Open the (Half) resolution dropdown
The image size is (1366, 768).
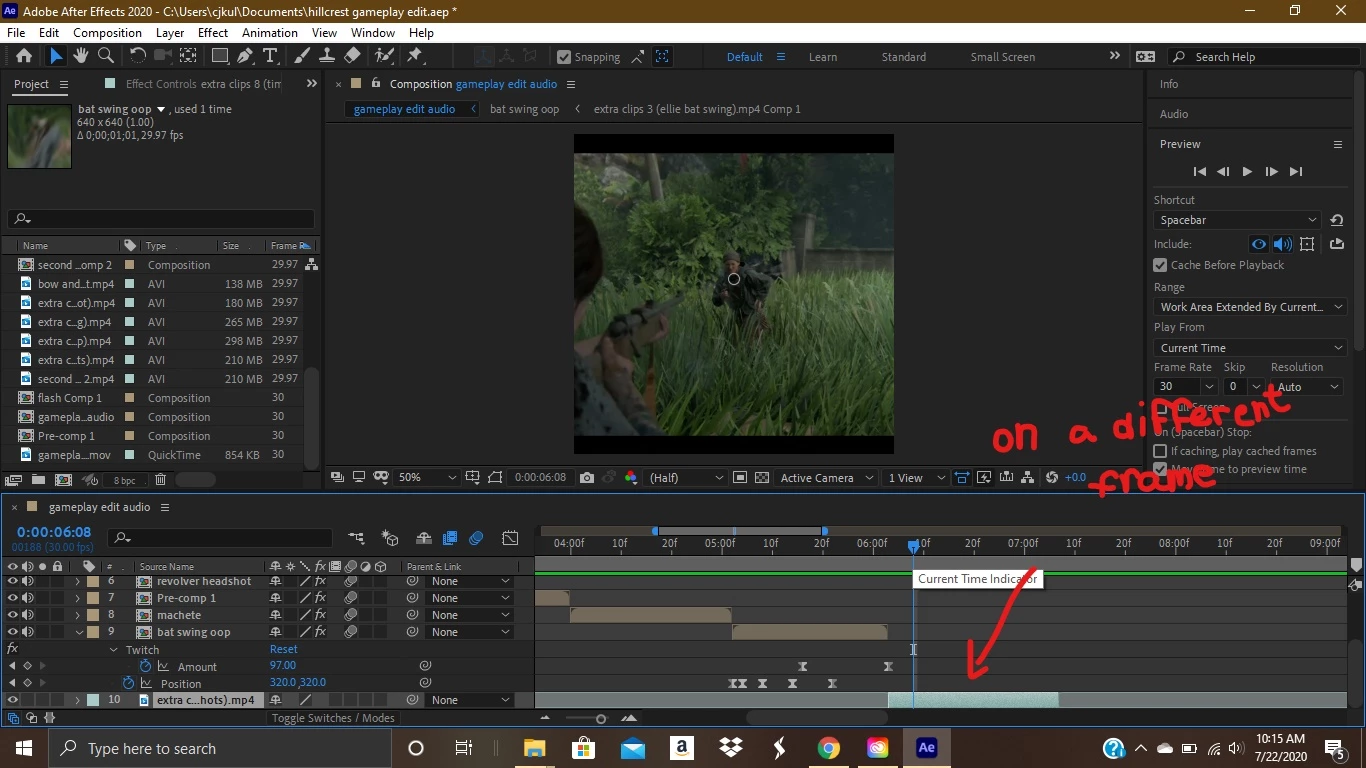686,478
